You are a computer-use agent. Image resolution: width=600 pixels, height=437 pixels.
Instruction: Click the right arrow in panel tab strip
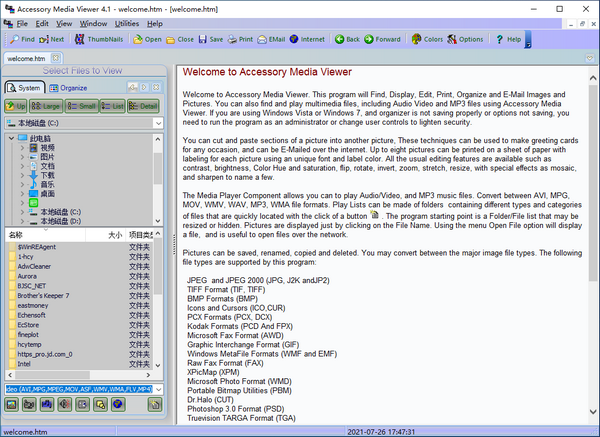click(x=144, y=87)
